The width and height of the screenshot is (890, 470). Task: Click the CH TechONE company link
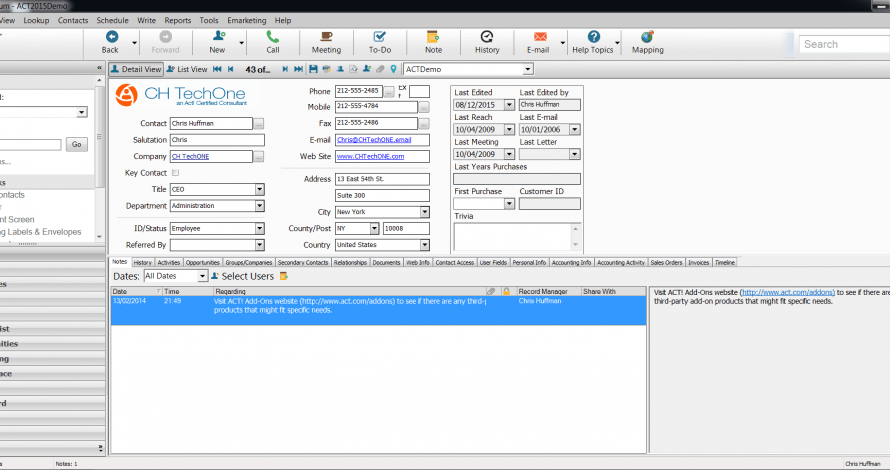click(x=190, y=157)
